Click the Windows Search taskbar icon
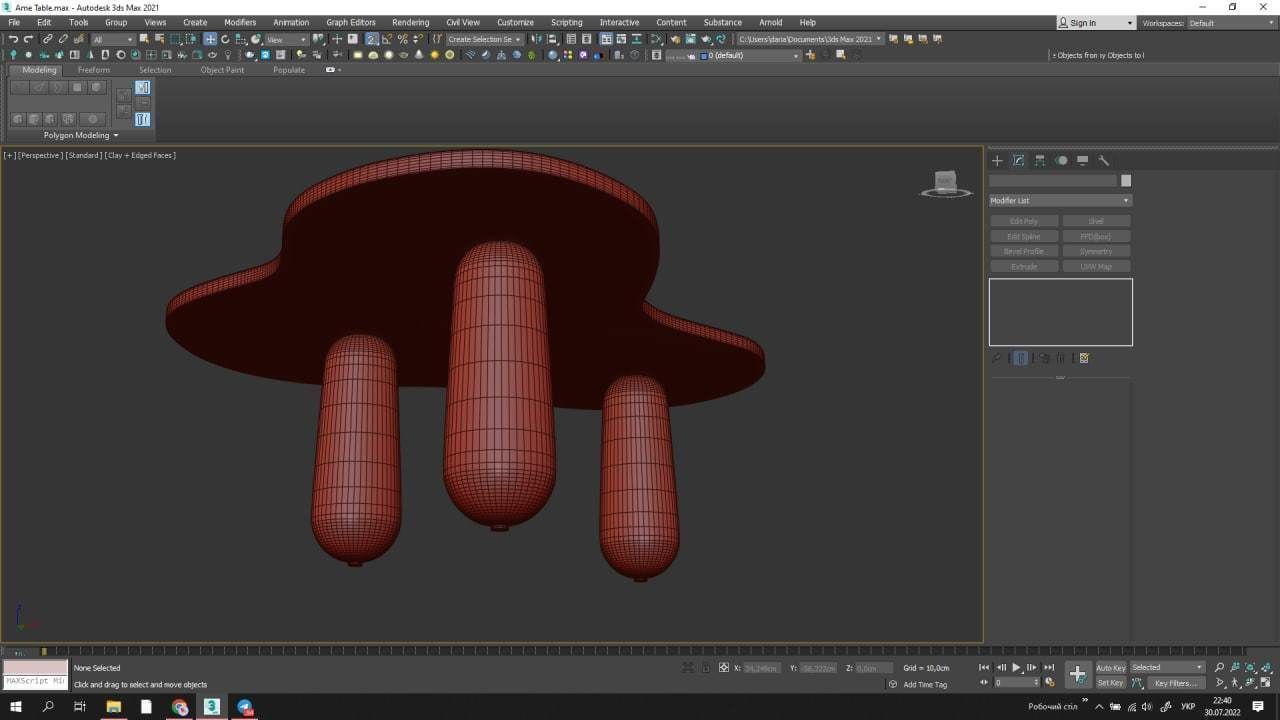This screenshot has height=720, width=1280. pos(48,707)
